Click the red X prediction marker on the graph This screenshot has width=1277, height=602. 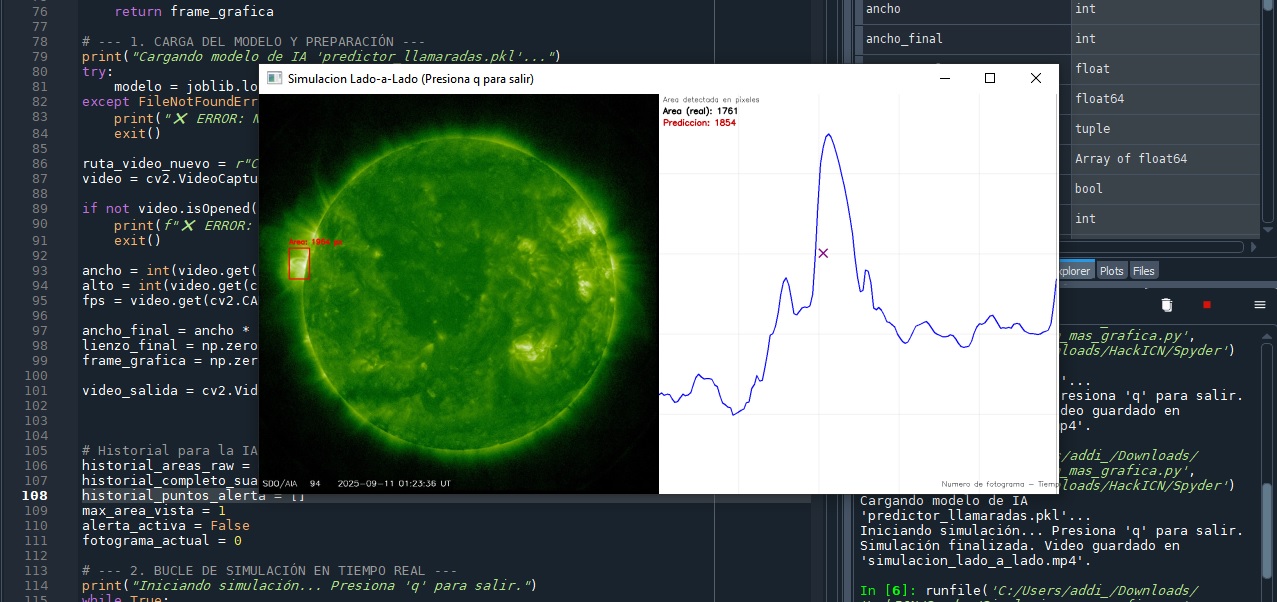(822, 253)
